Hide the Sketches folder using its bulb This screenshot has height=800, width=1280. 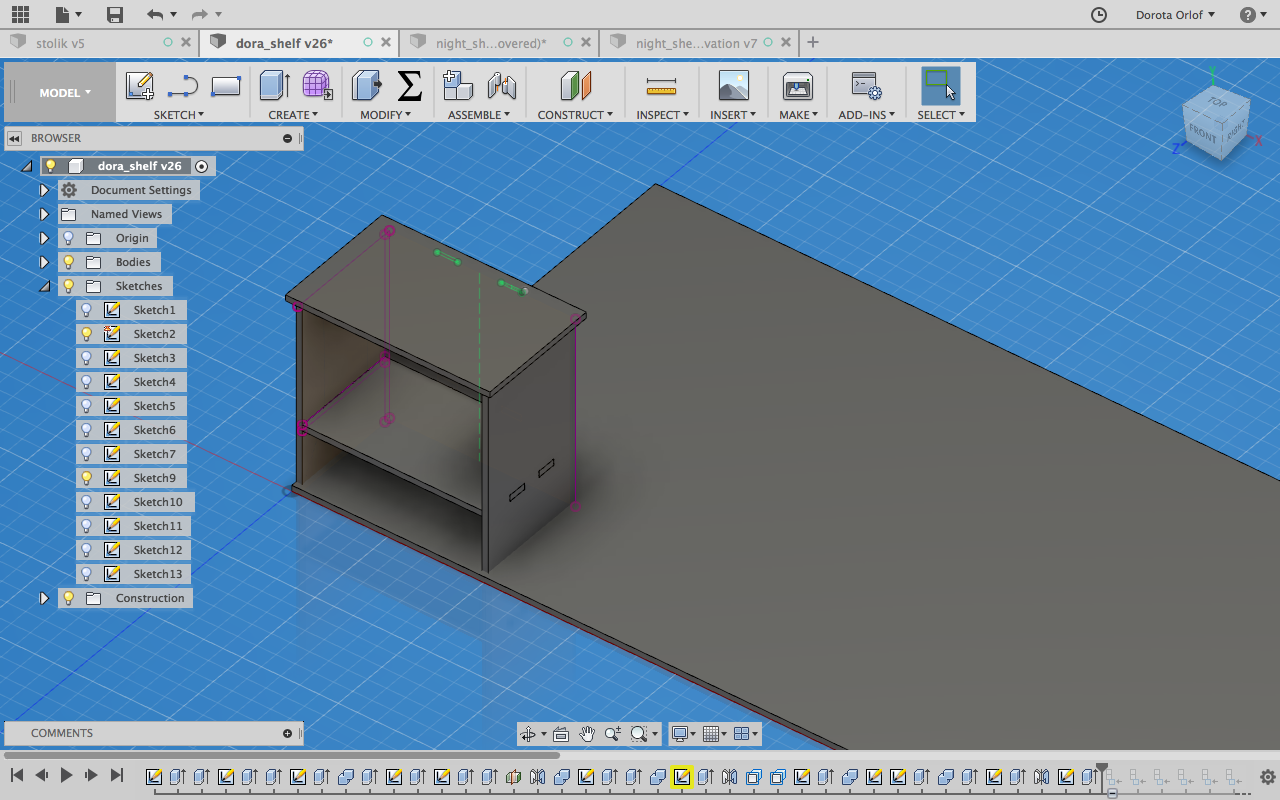[x=69, y=286]
